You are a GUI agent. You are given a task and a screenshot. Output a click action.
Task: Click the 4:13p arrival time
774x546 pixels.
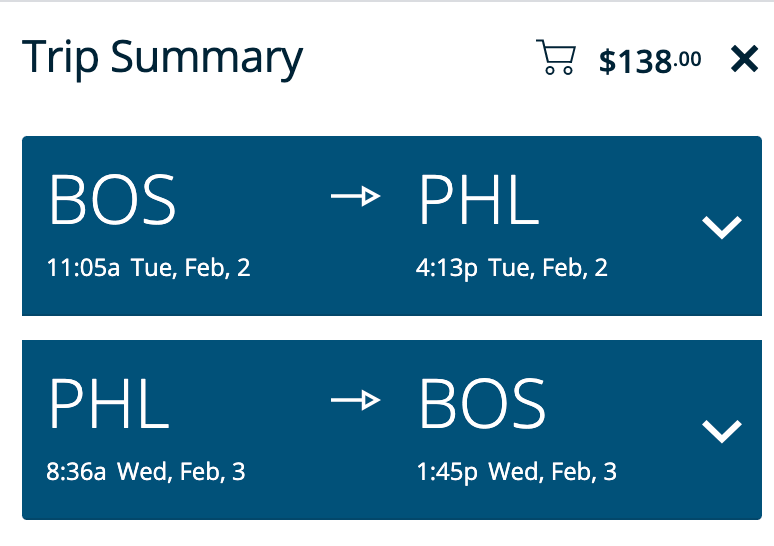[x=447, y=268]
